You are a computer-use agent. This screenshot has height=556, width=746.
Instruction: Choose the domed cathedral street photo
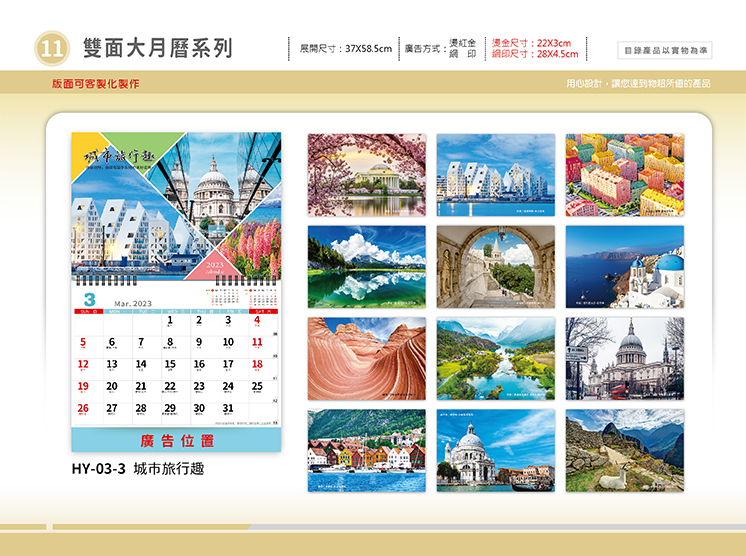point(624,359)
